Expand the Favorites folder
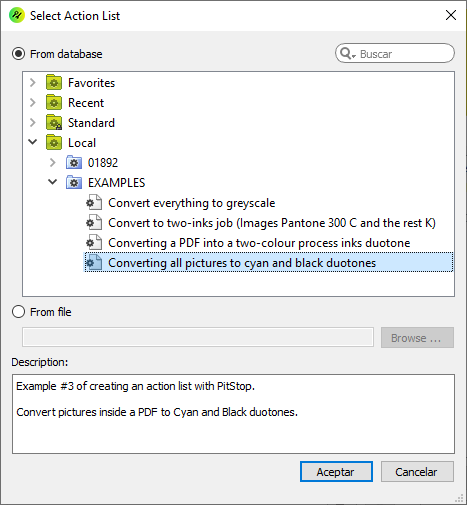 [33, 83]
